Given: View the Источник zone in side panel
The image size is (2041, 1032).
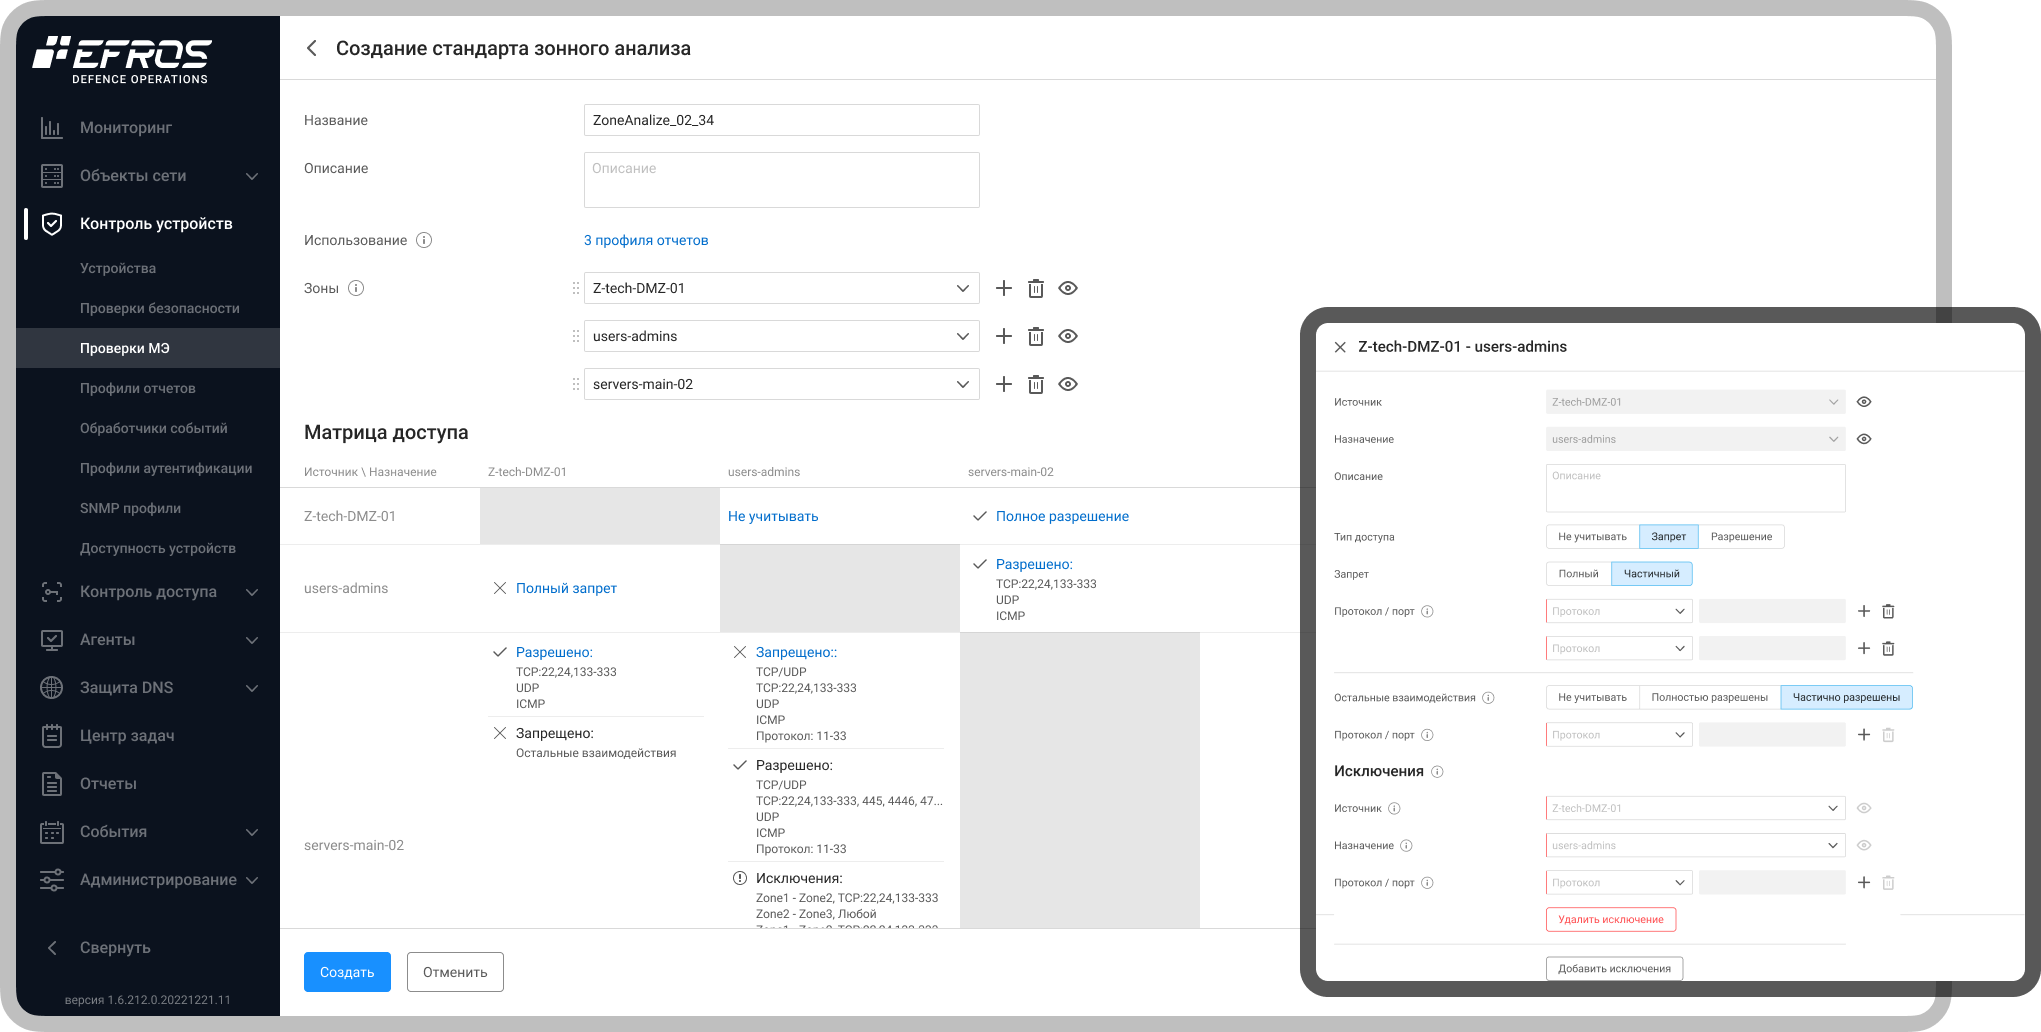Looking at the screenshot, I should [x=1864, y=402].
